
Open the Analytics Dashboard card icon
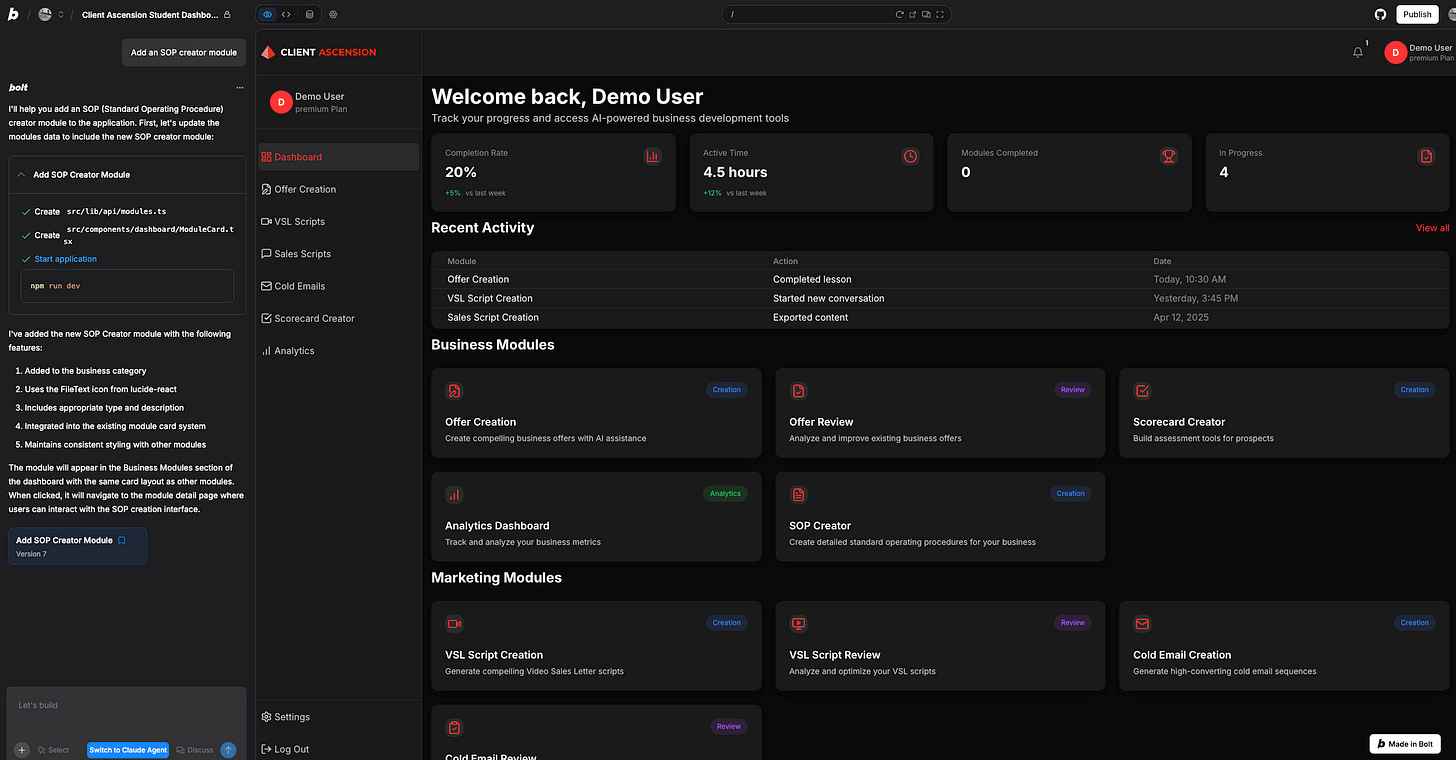coord(454,494)
